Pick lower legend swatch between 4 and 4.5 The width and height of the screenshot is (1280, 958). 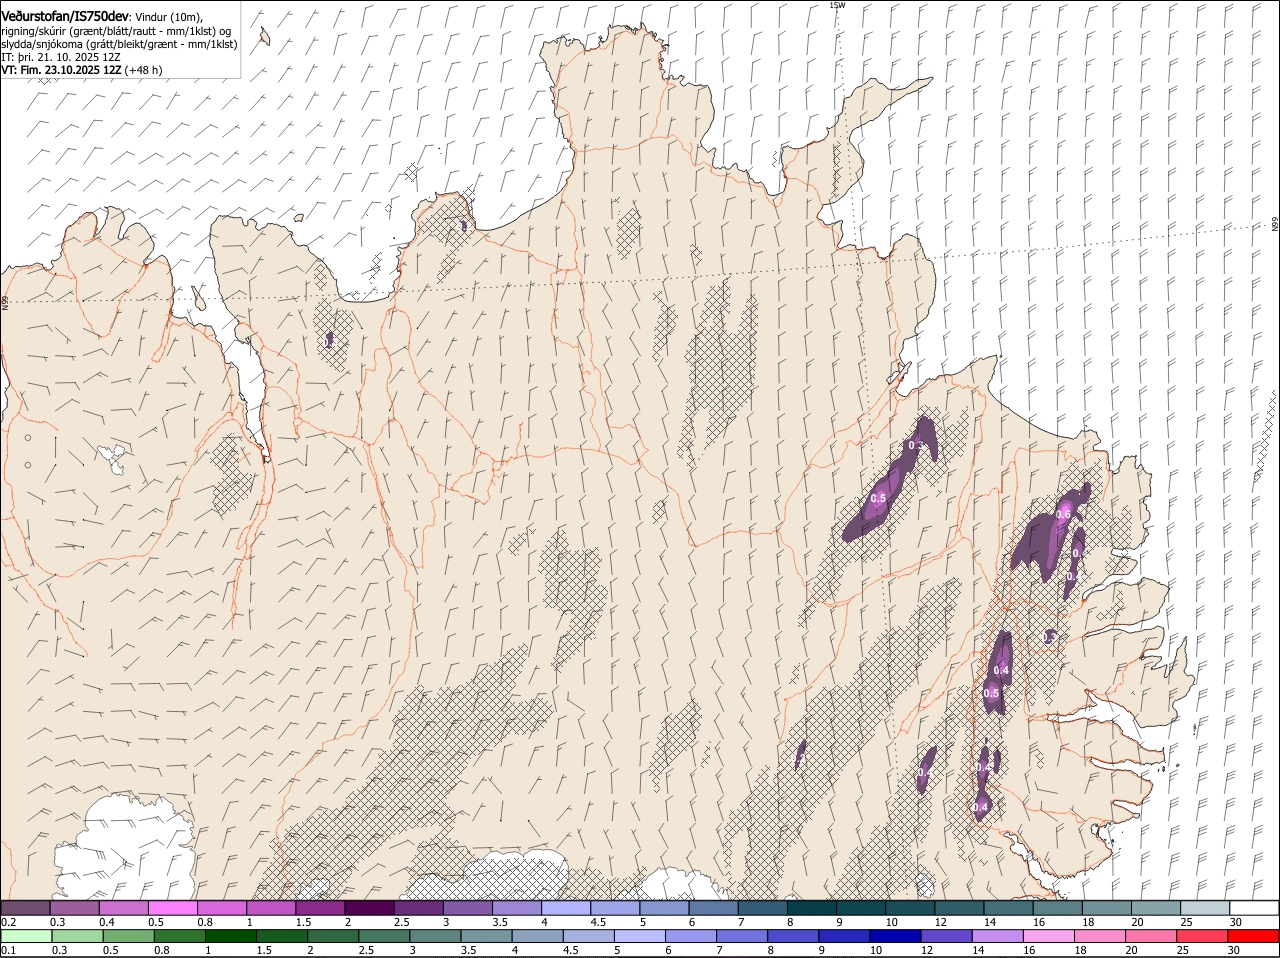click(x=536, y=936)
